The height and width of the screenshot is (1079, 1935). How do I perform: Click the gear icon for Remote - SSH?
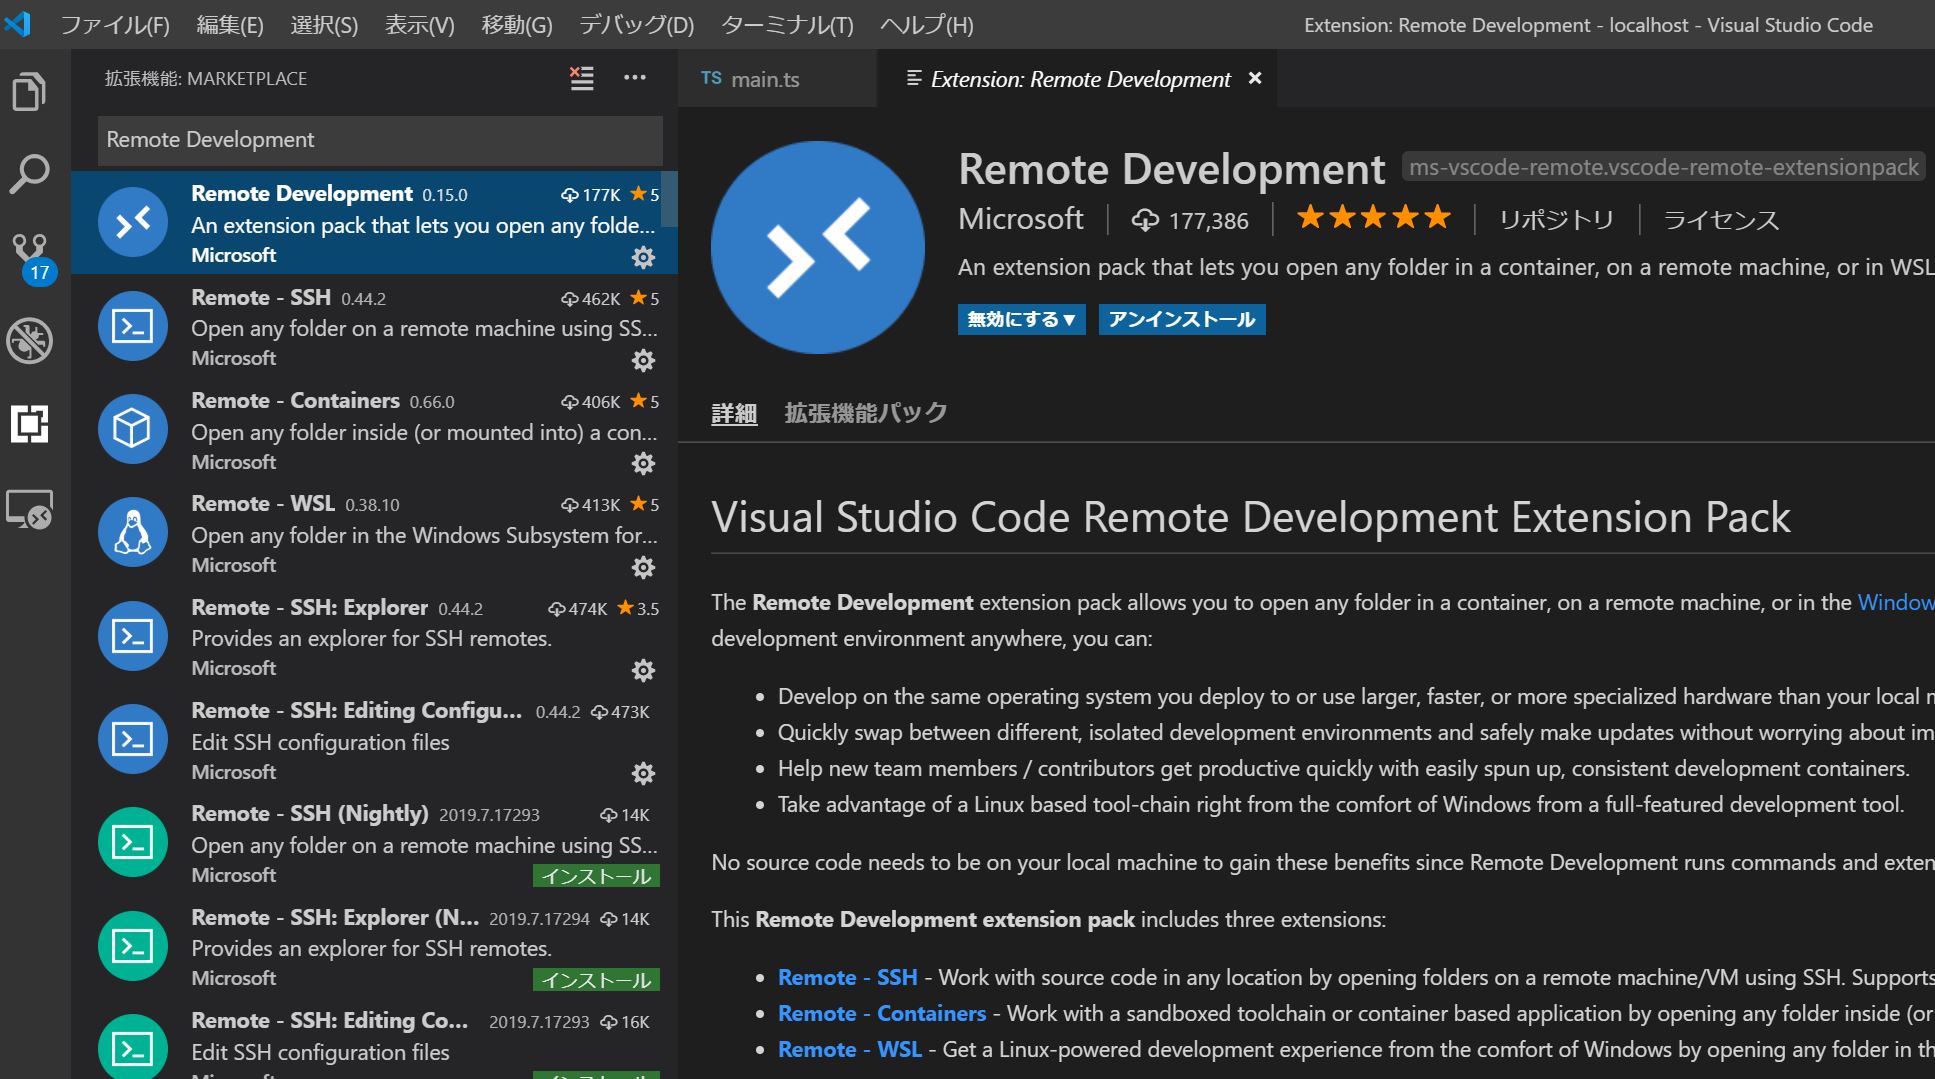643,360
